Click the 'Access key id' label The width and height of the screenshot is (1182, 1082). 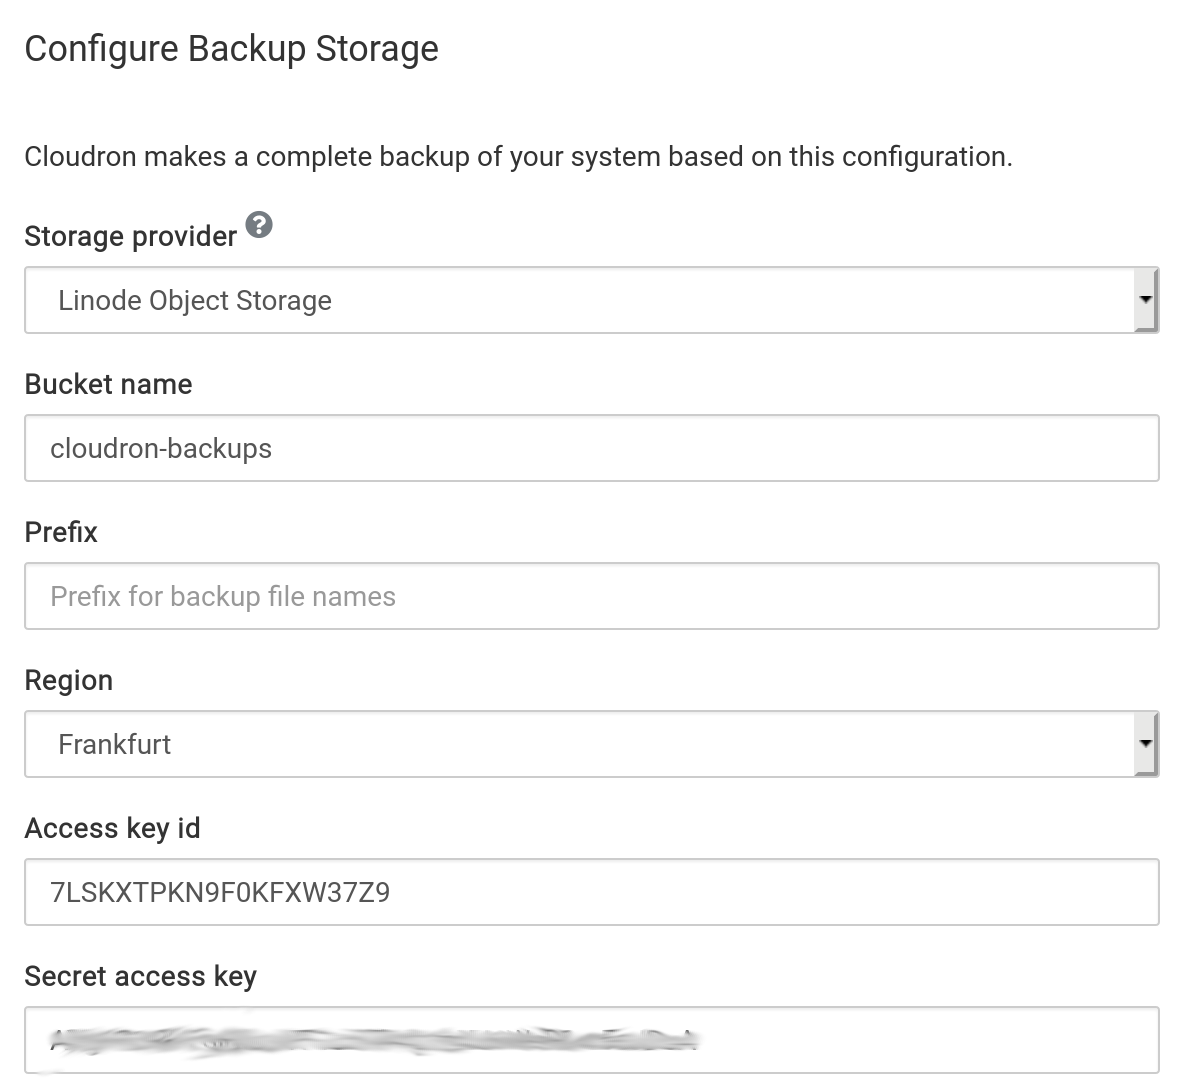tap(112, 828)
